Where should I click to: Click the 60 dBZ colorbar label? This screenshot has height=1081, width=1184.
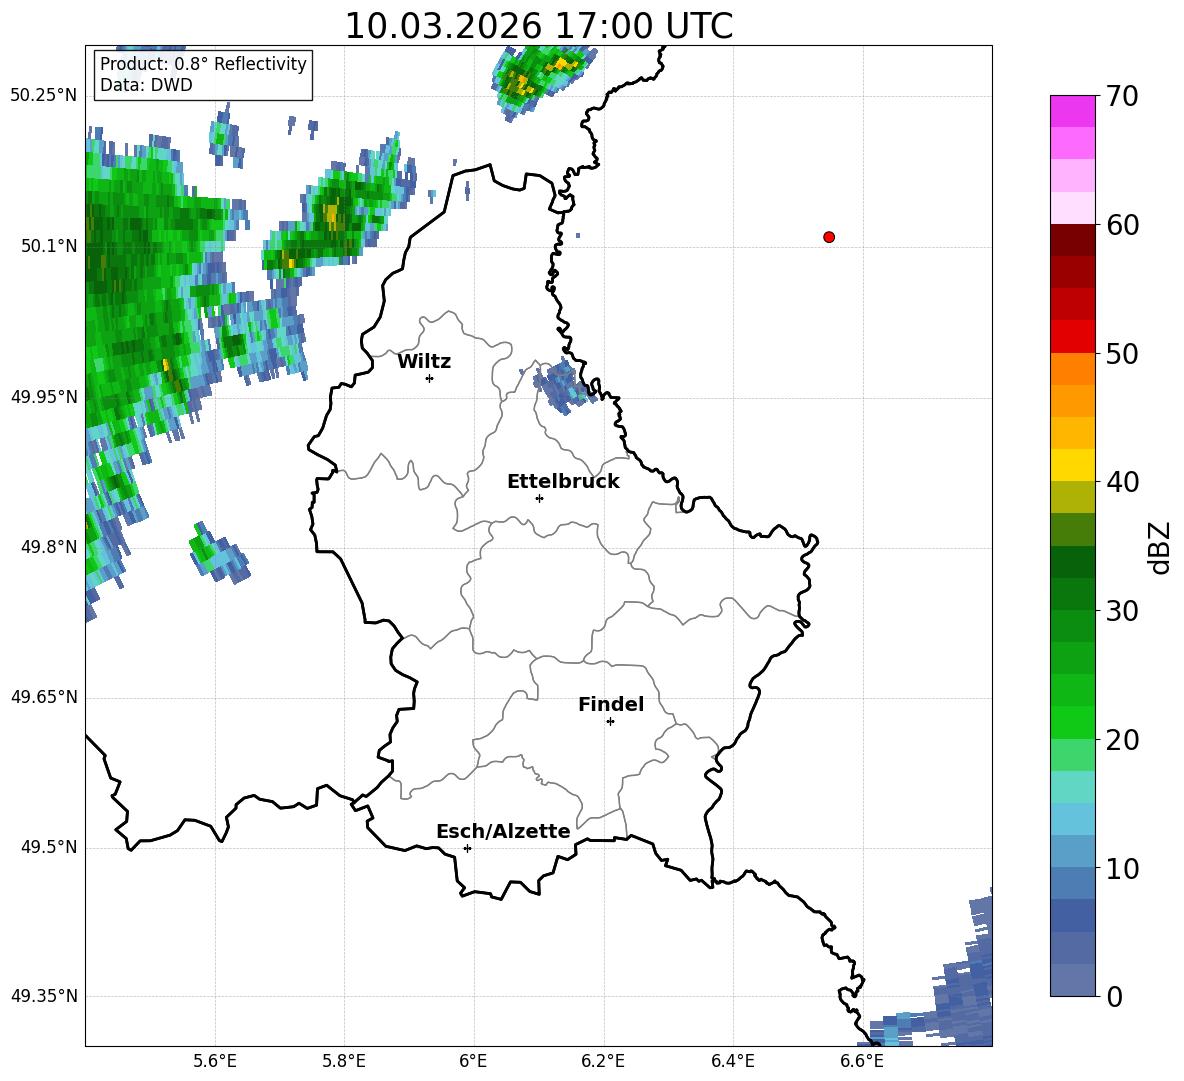[x=1122, y=225]
